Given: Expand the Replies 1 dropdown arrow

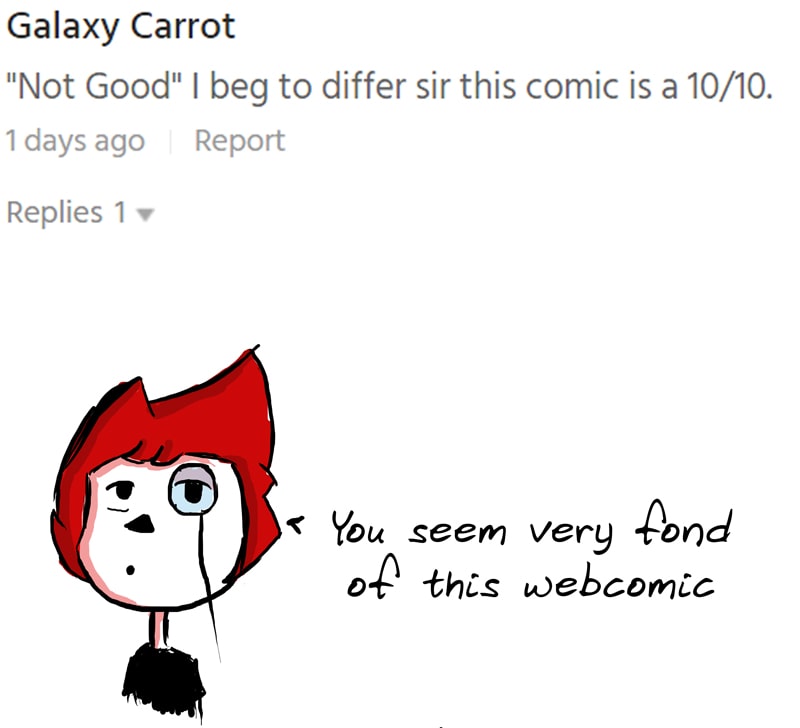Looking at the screenshot, I should [x=145, y=215].
